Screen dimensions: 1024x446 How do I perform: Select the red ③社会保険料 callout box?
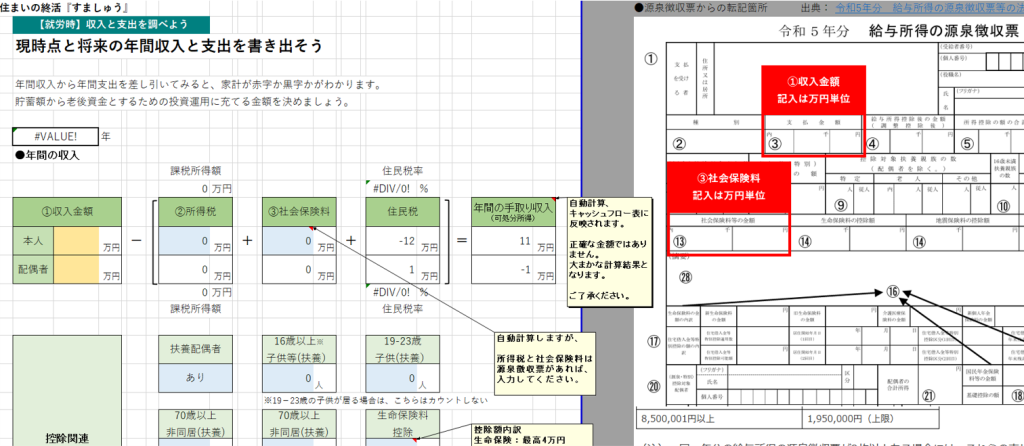pyautogui.click(x=728, y=186)
